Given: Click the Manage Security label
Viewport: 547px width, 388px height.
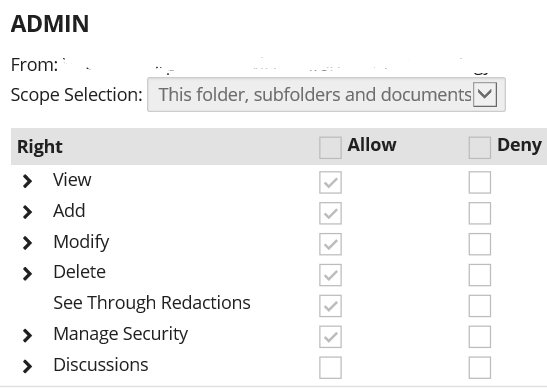Looking at the screenshot, I should coord(120,334).
